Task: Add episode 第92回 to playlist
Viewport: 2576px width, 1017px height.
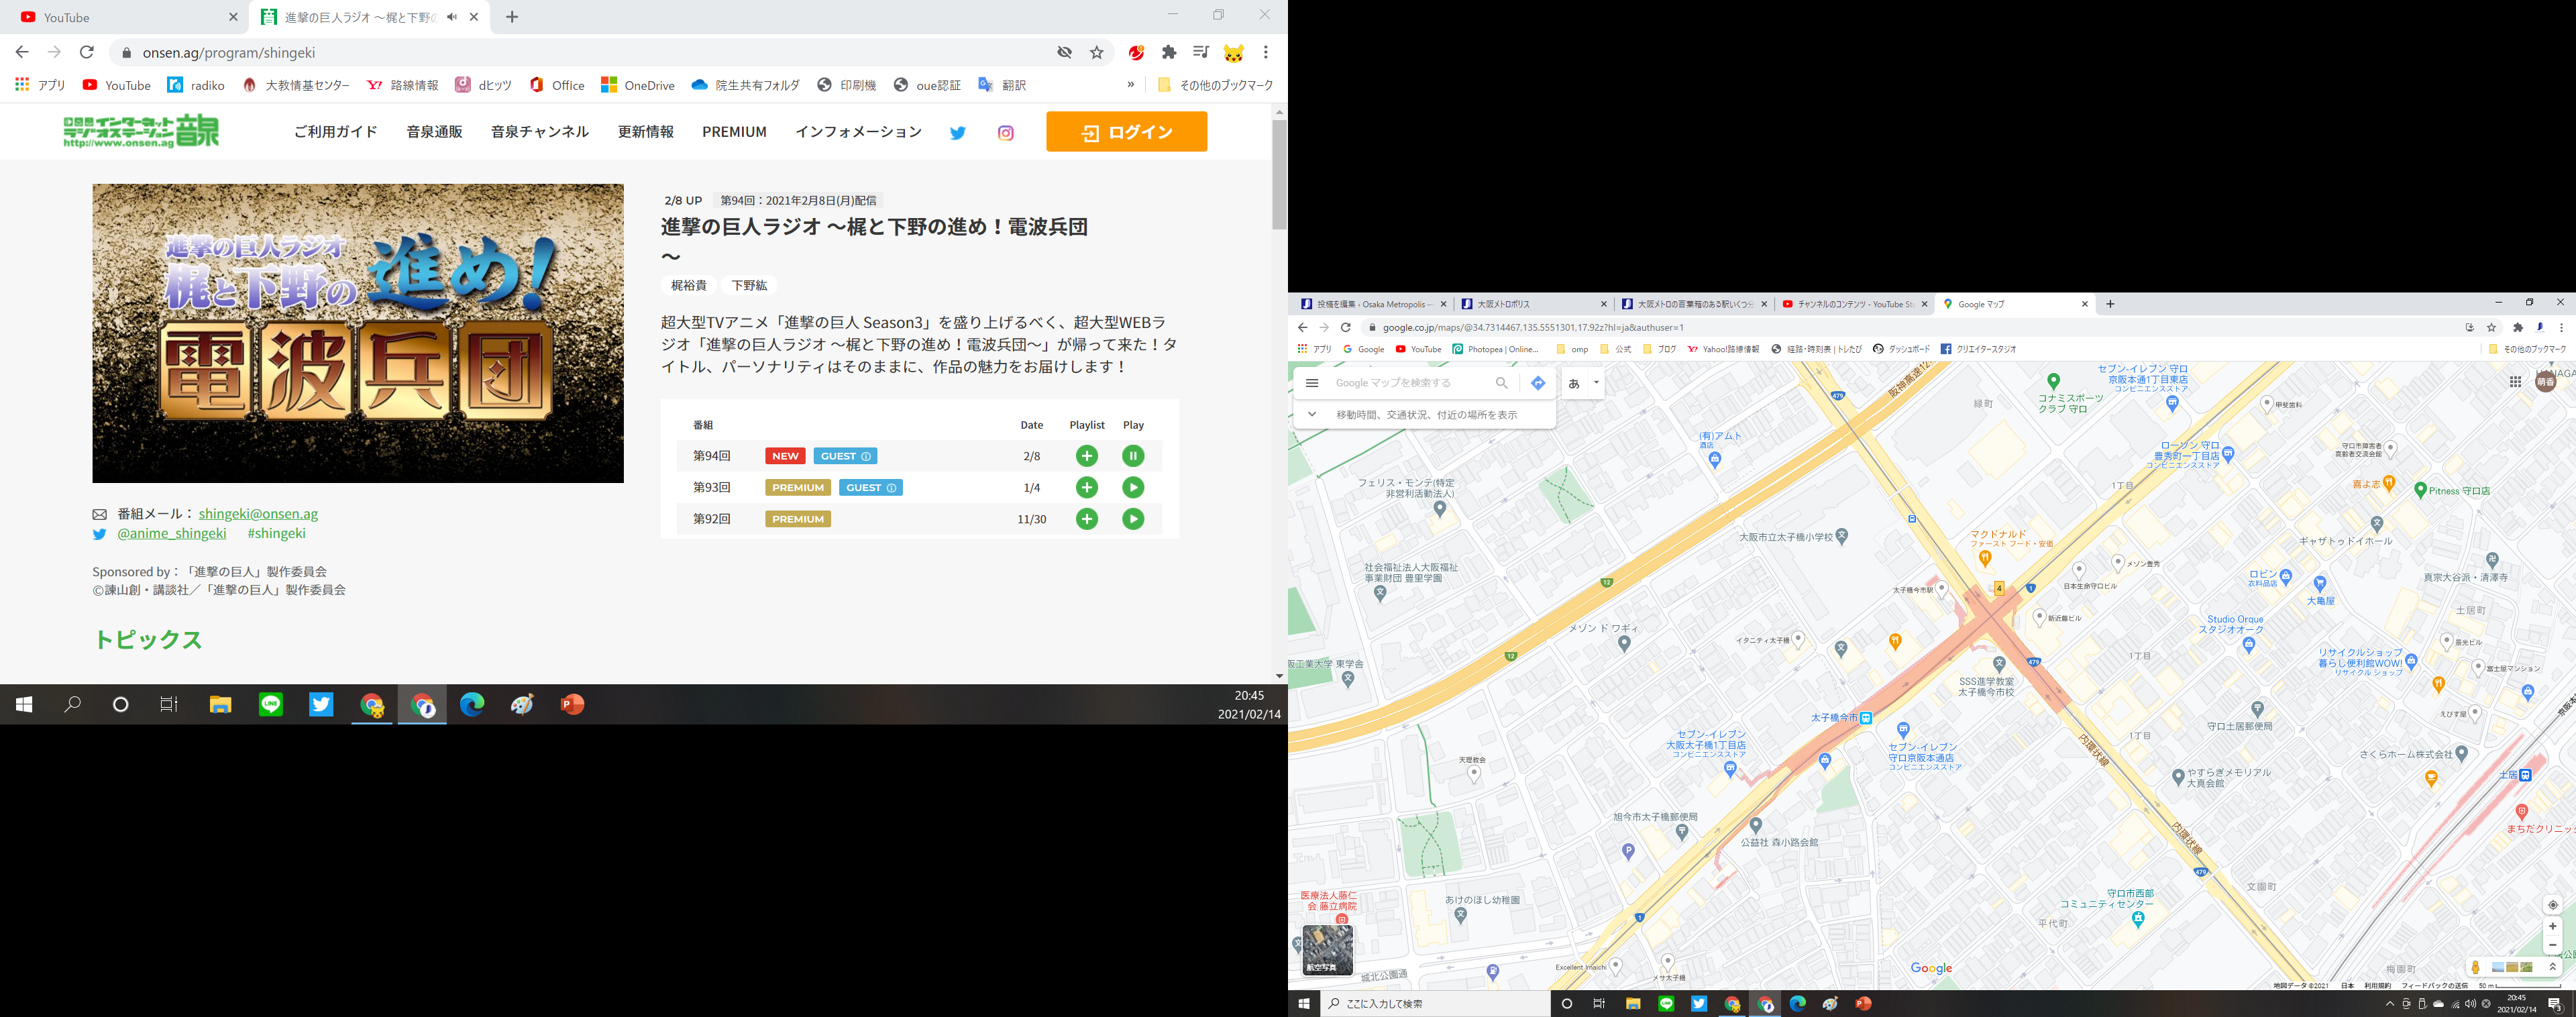Action: [x=1086, y=519]
